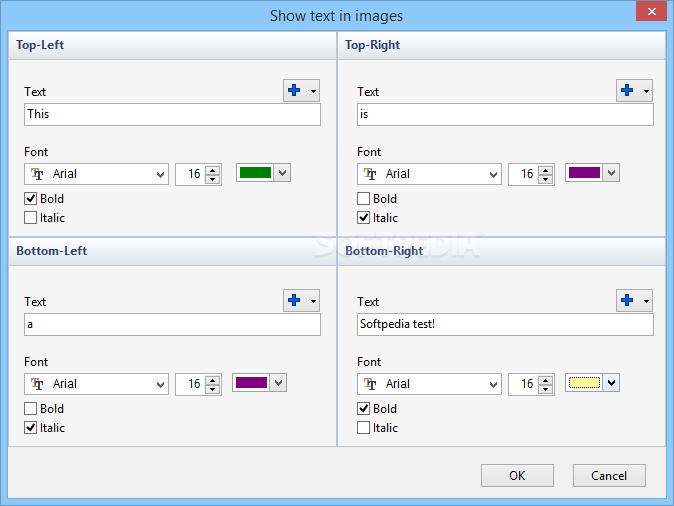Click the plus icon in Top-Right section
674x506 pixels.
[x=627, y=91]
